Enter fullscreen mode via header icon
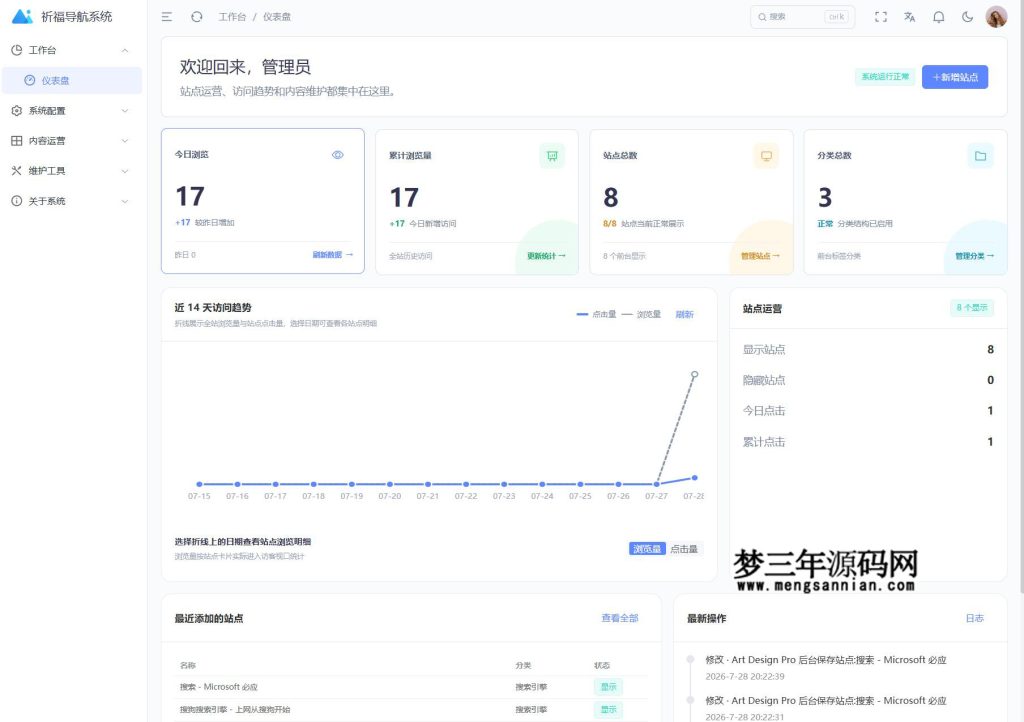This screenshot has height=722, width=1024. (881, 17)
